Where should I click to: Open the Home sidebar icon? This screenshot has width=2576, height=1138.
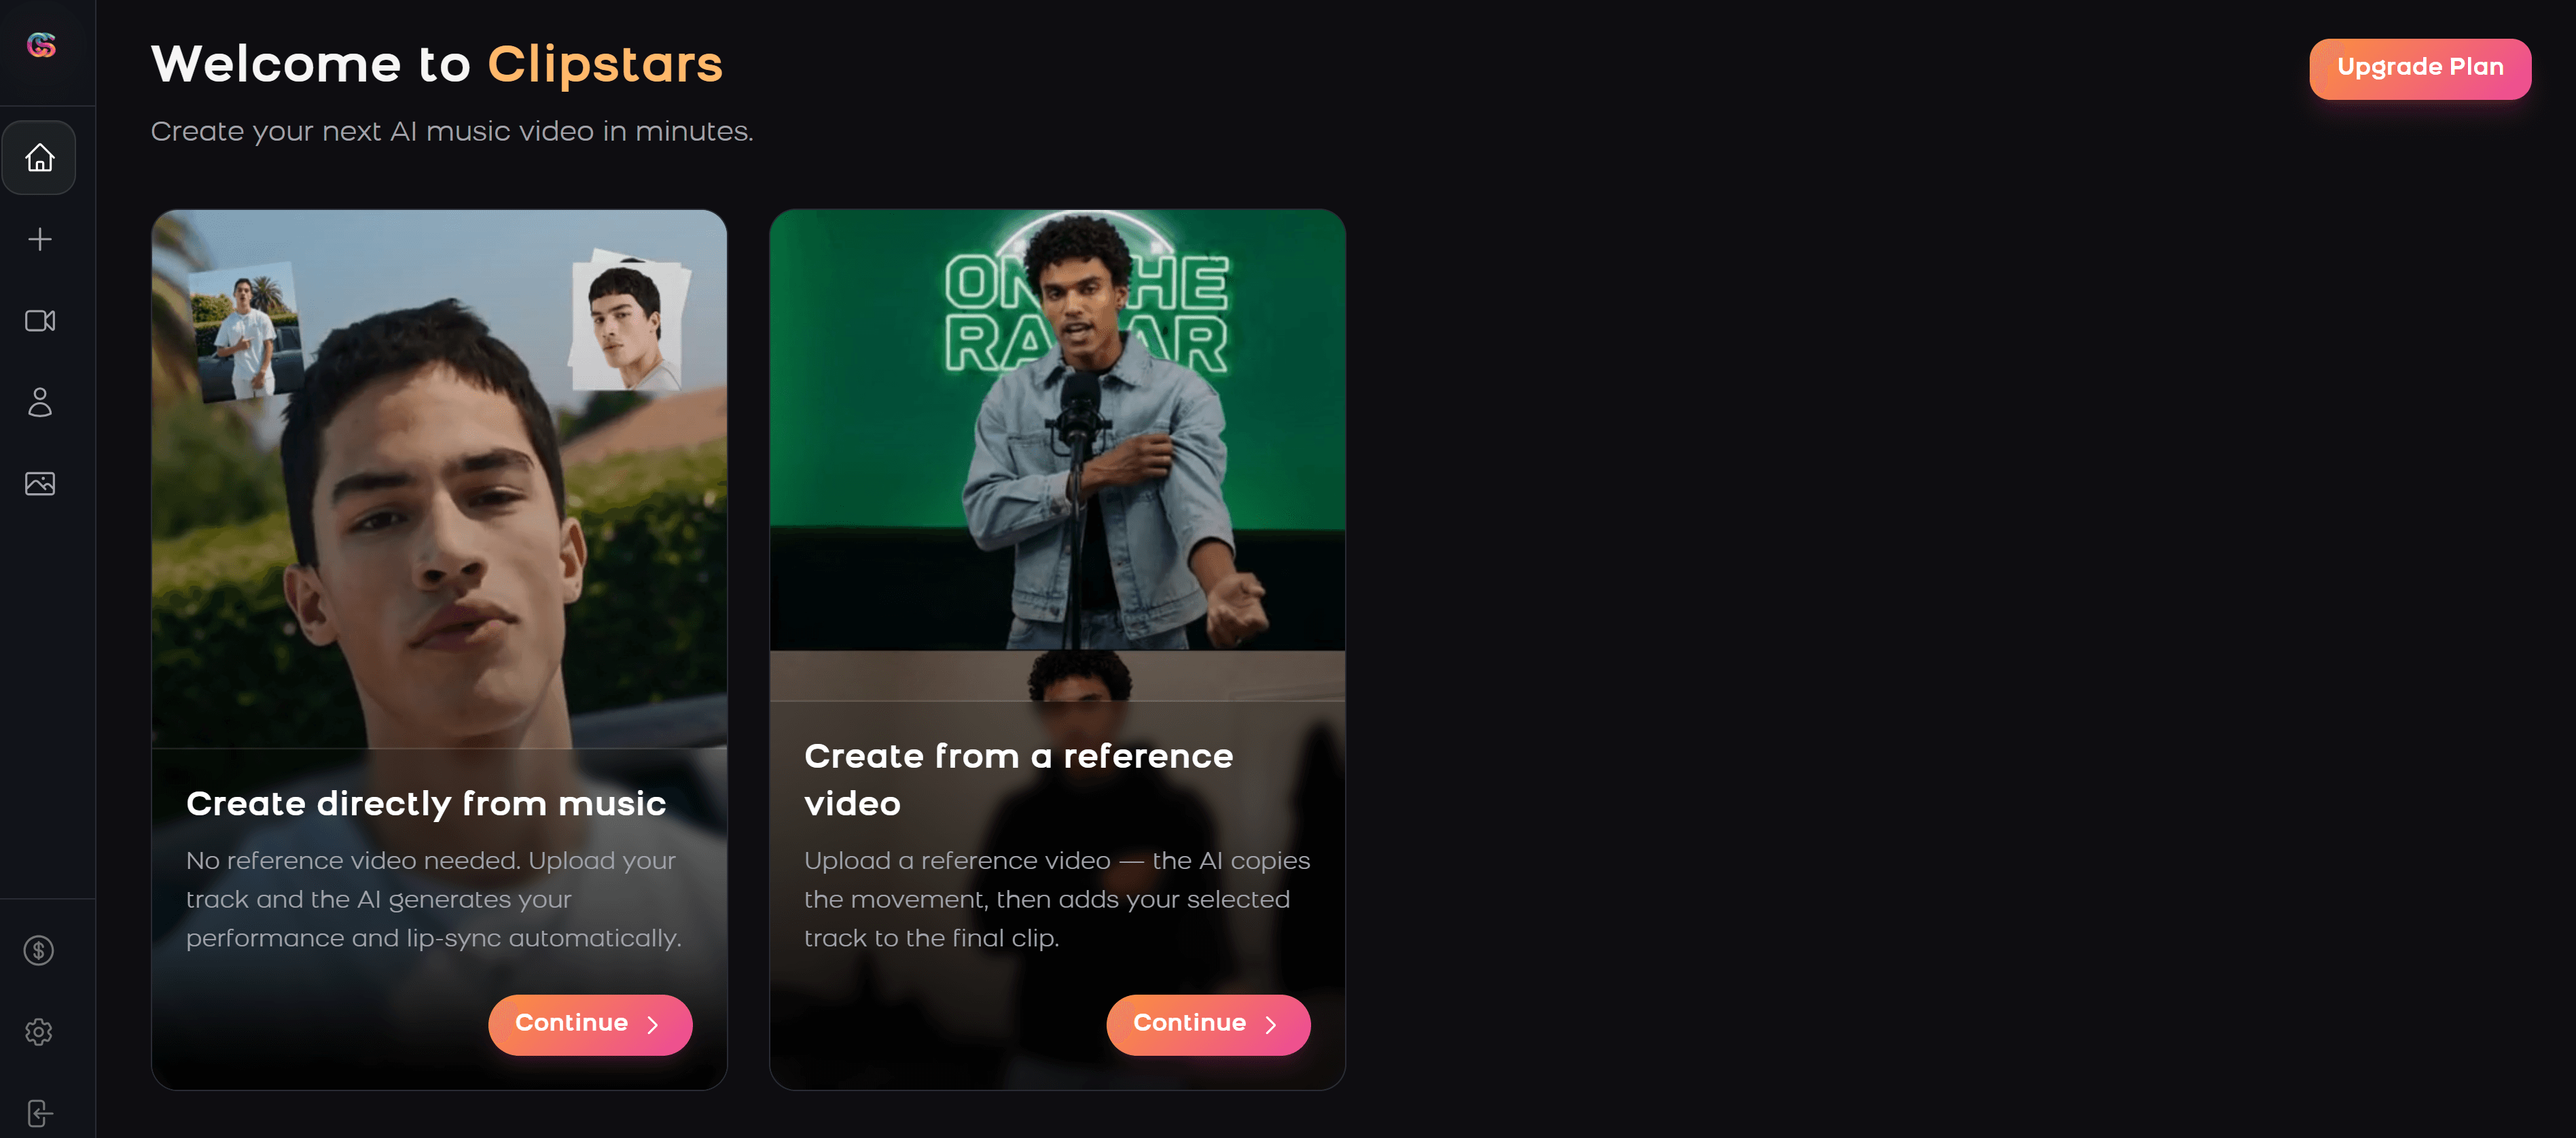click(39, 157)
